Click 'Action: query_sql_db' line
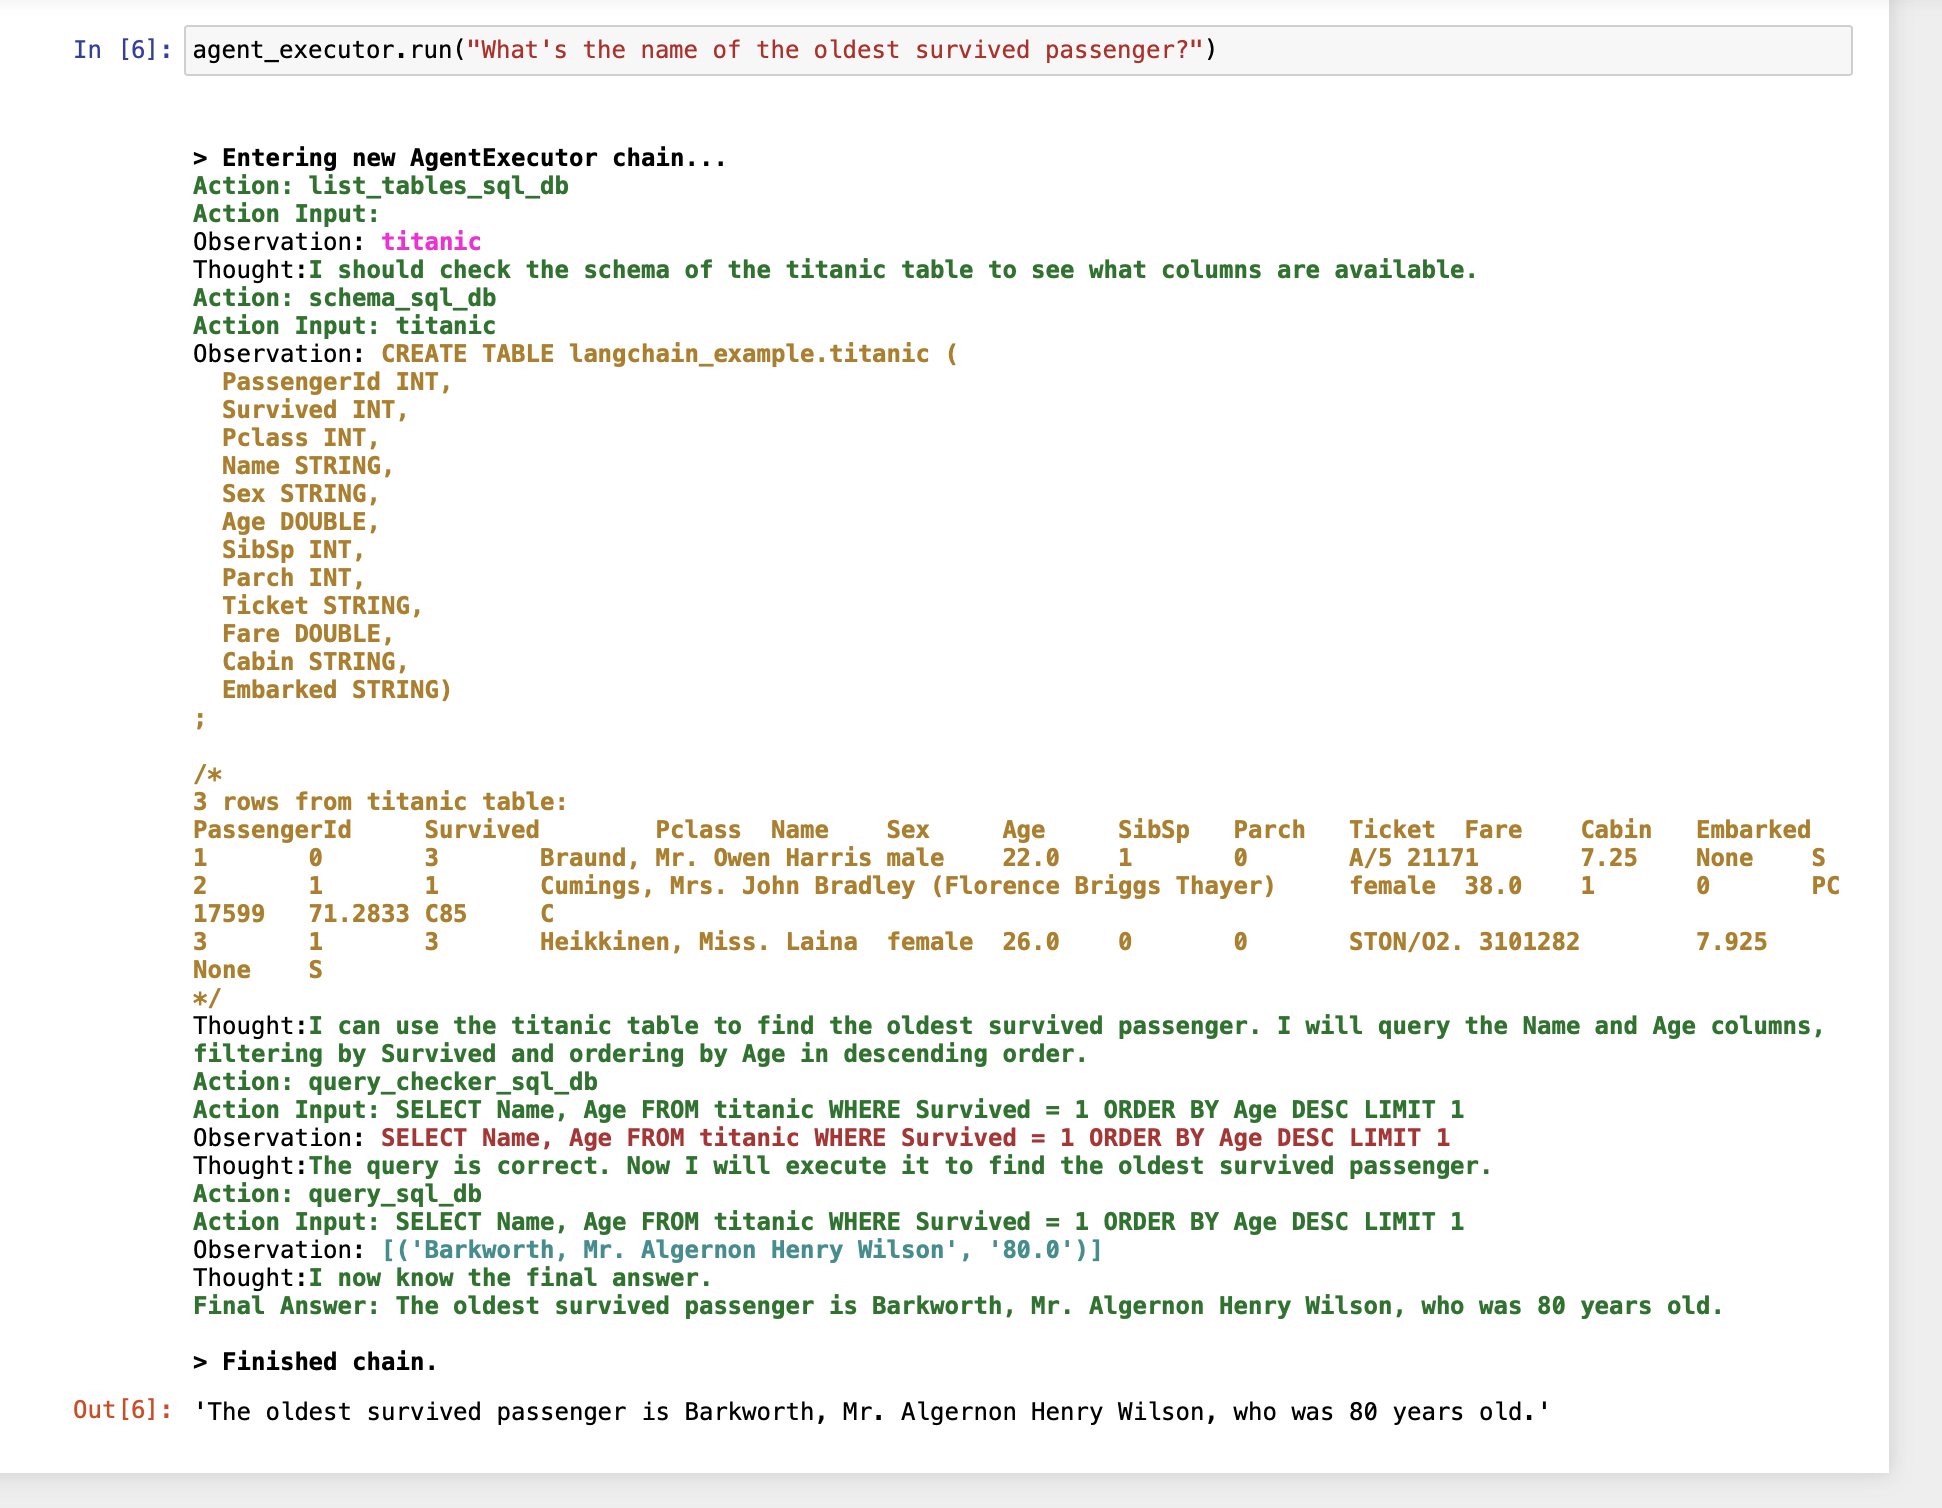This screenshot has width=1942, height=1508. click(x=338, y=1194)
